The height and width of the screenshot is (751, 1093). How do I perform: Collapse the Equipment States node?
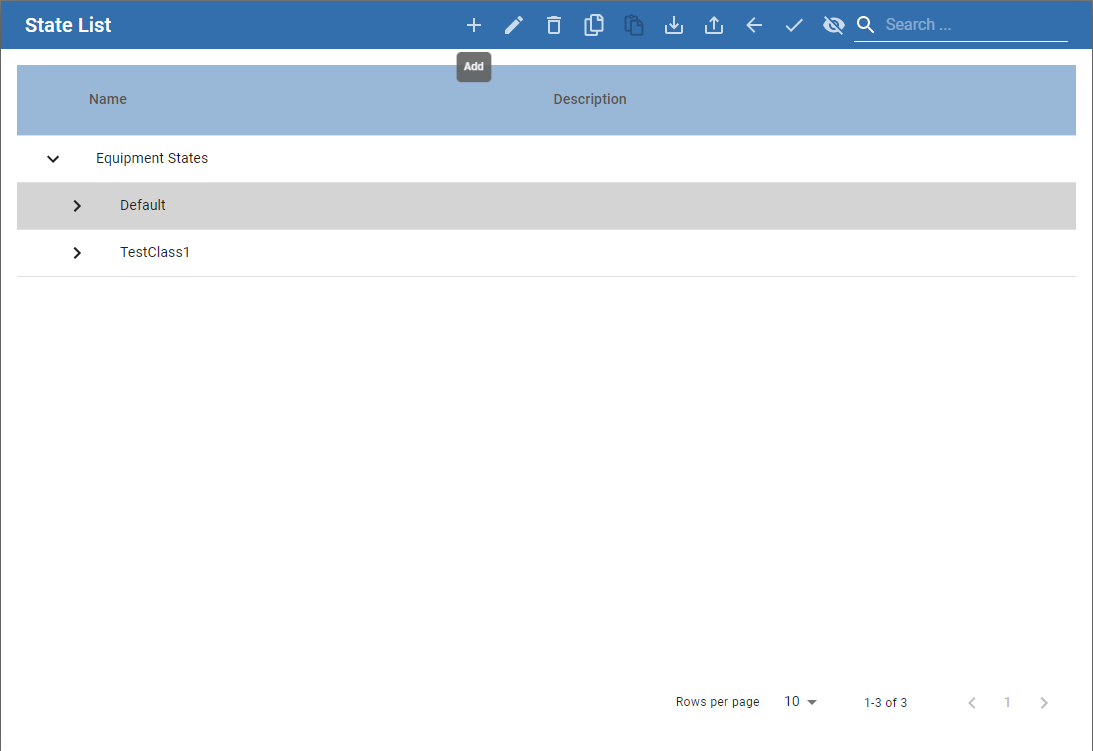(53, 158)
